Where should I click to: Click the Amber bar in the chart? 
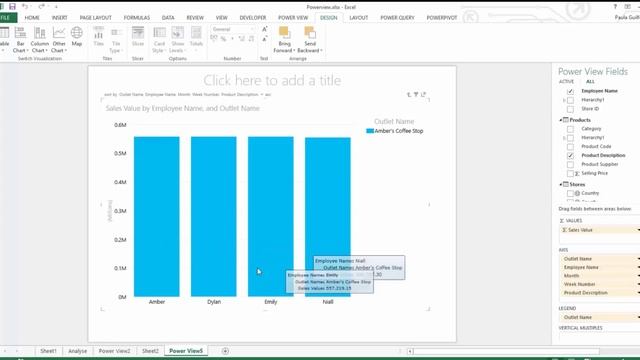pyautogui.click(x=157, y=216)
